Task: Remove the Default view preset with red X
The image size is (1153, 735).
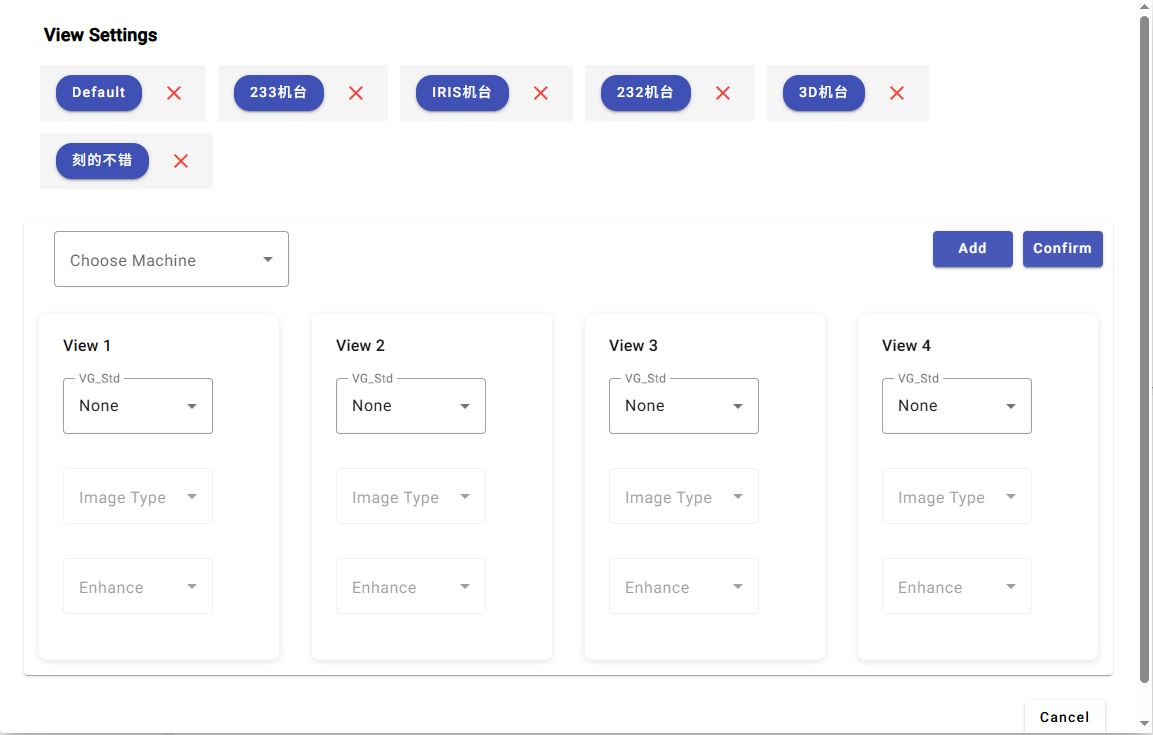Action: click(174, 93)
